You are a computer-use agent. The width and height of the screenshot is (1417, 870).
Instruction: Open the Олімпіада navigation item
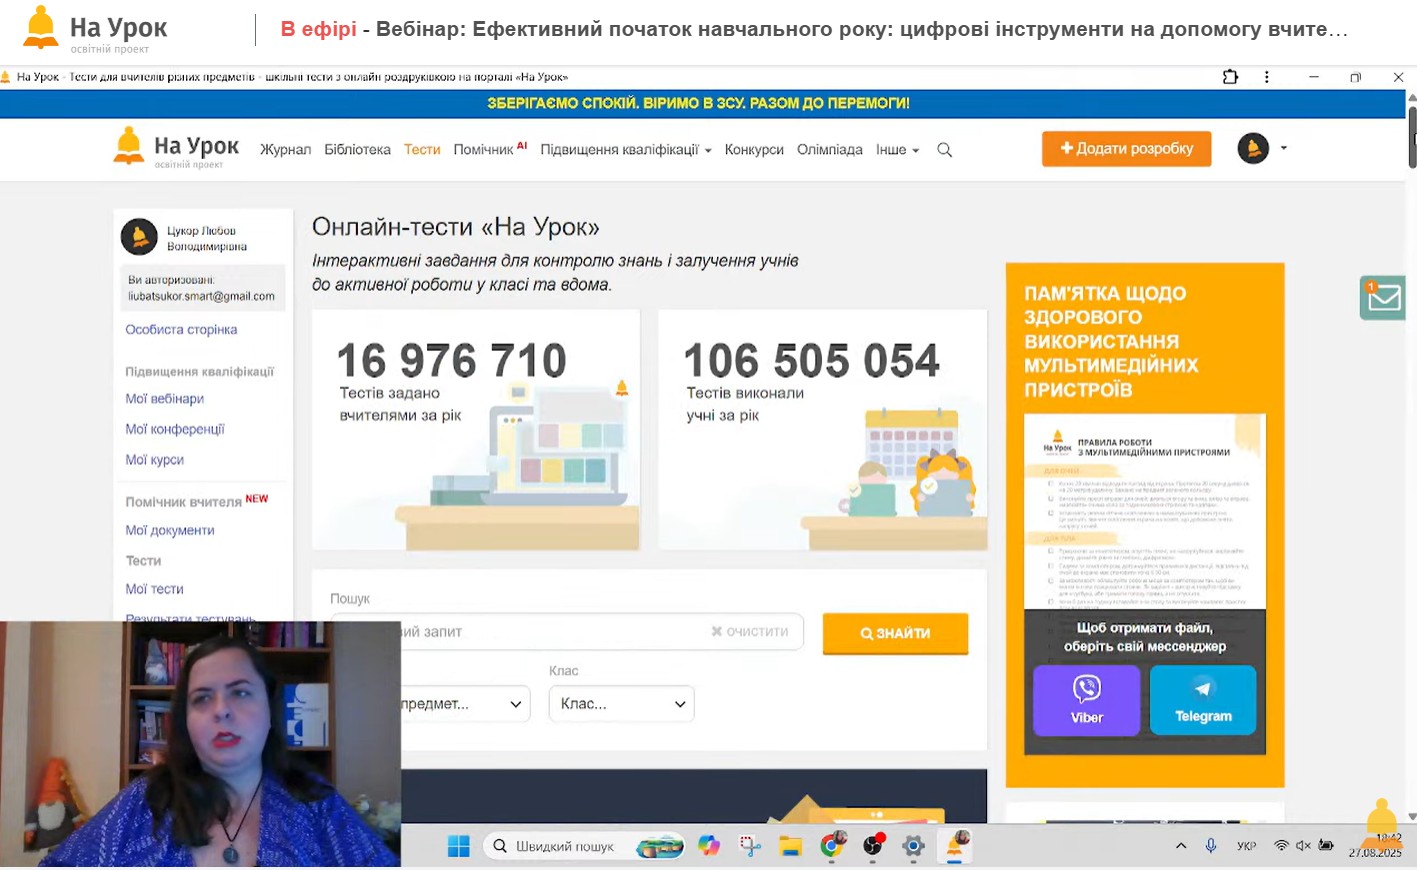[x=830, y=150]
